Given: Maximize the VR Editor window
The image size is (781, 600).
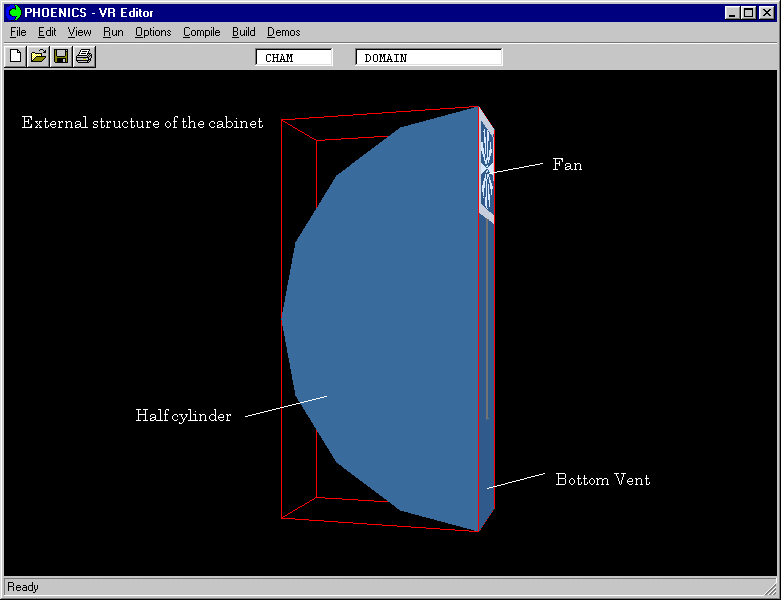Looking at the screenshot, I should click(x=748, y=12).
